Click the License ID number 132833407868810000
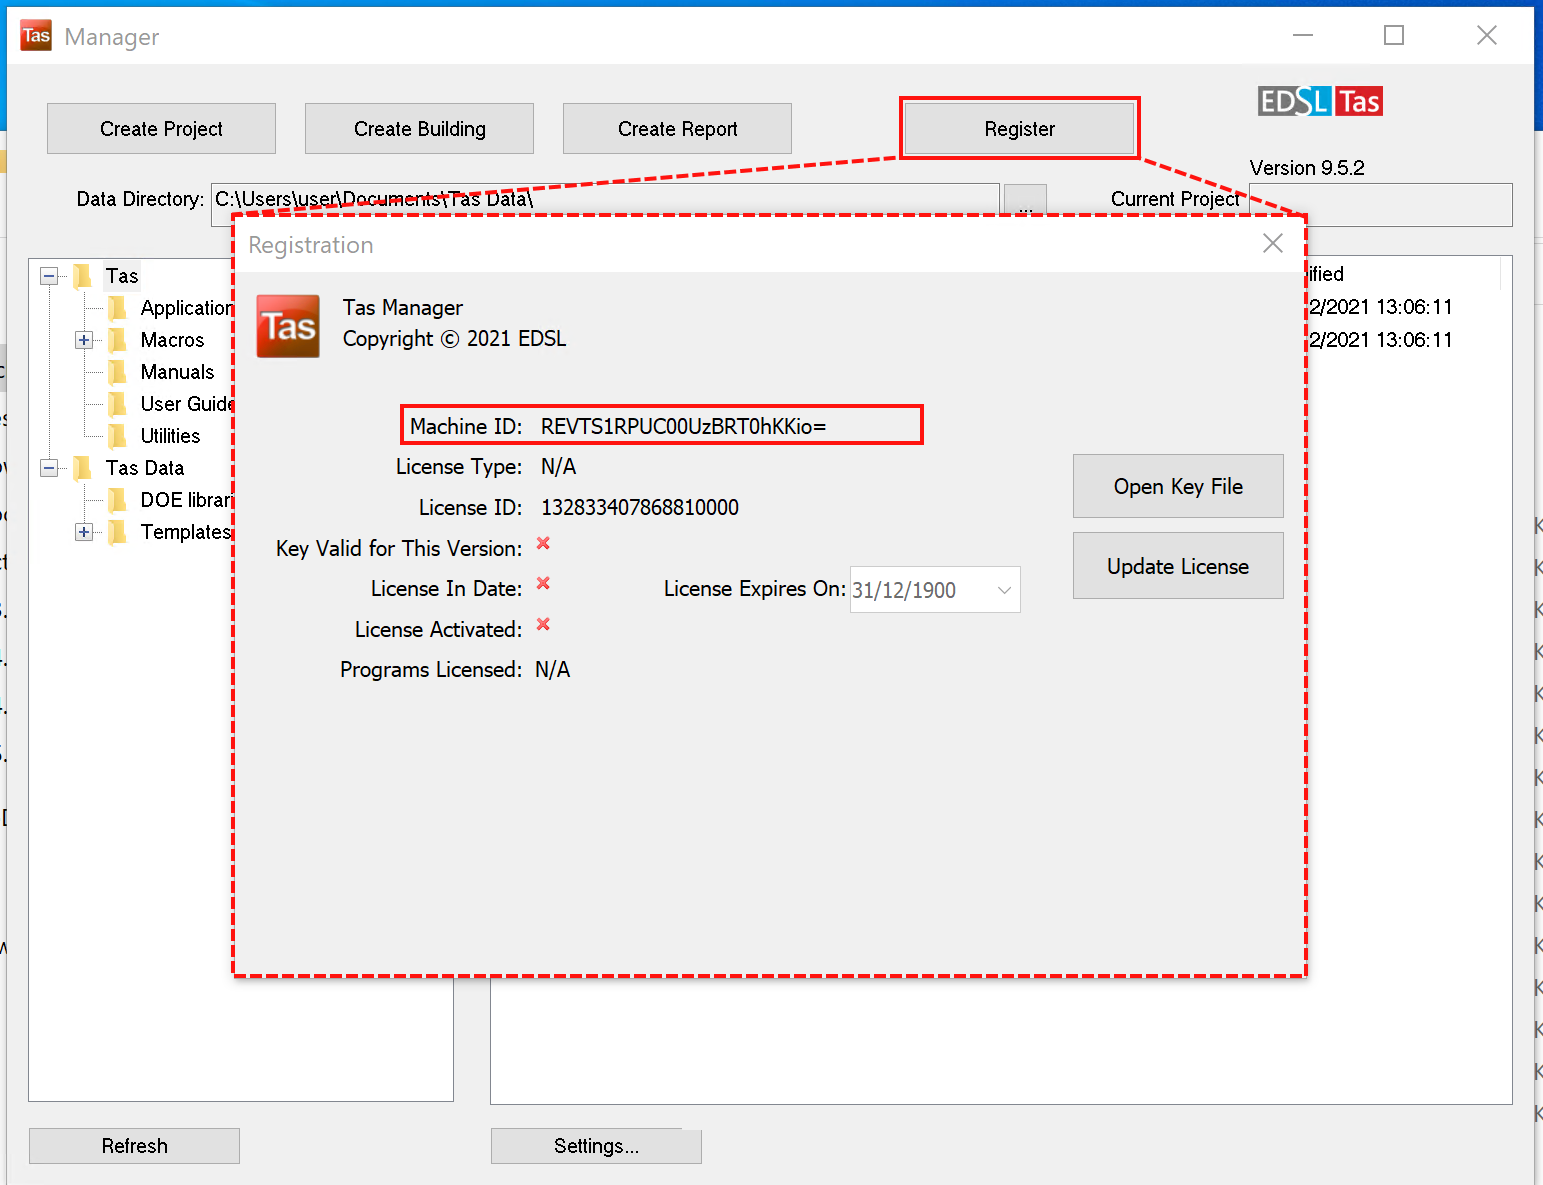This screenshot has height=1185, width=1543. click(x=640, y=508)
